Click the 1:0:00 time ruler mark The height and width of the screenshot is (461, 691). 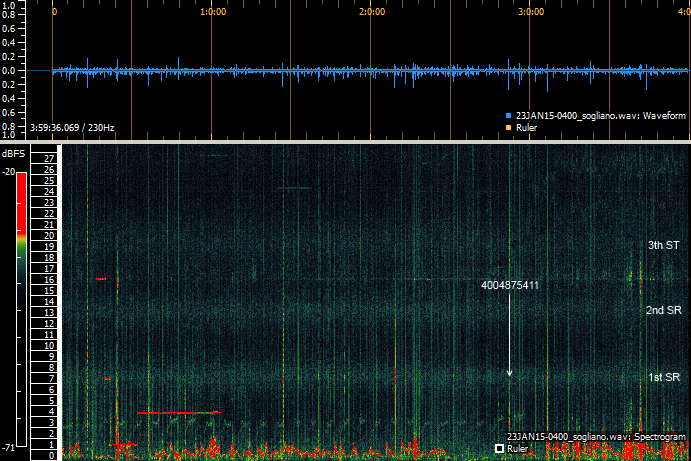pyautogui.click(x=212, y=13)
